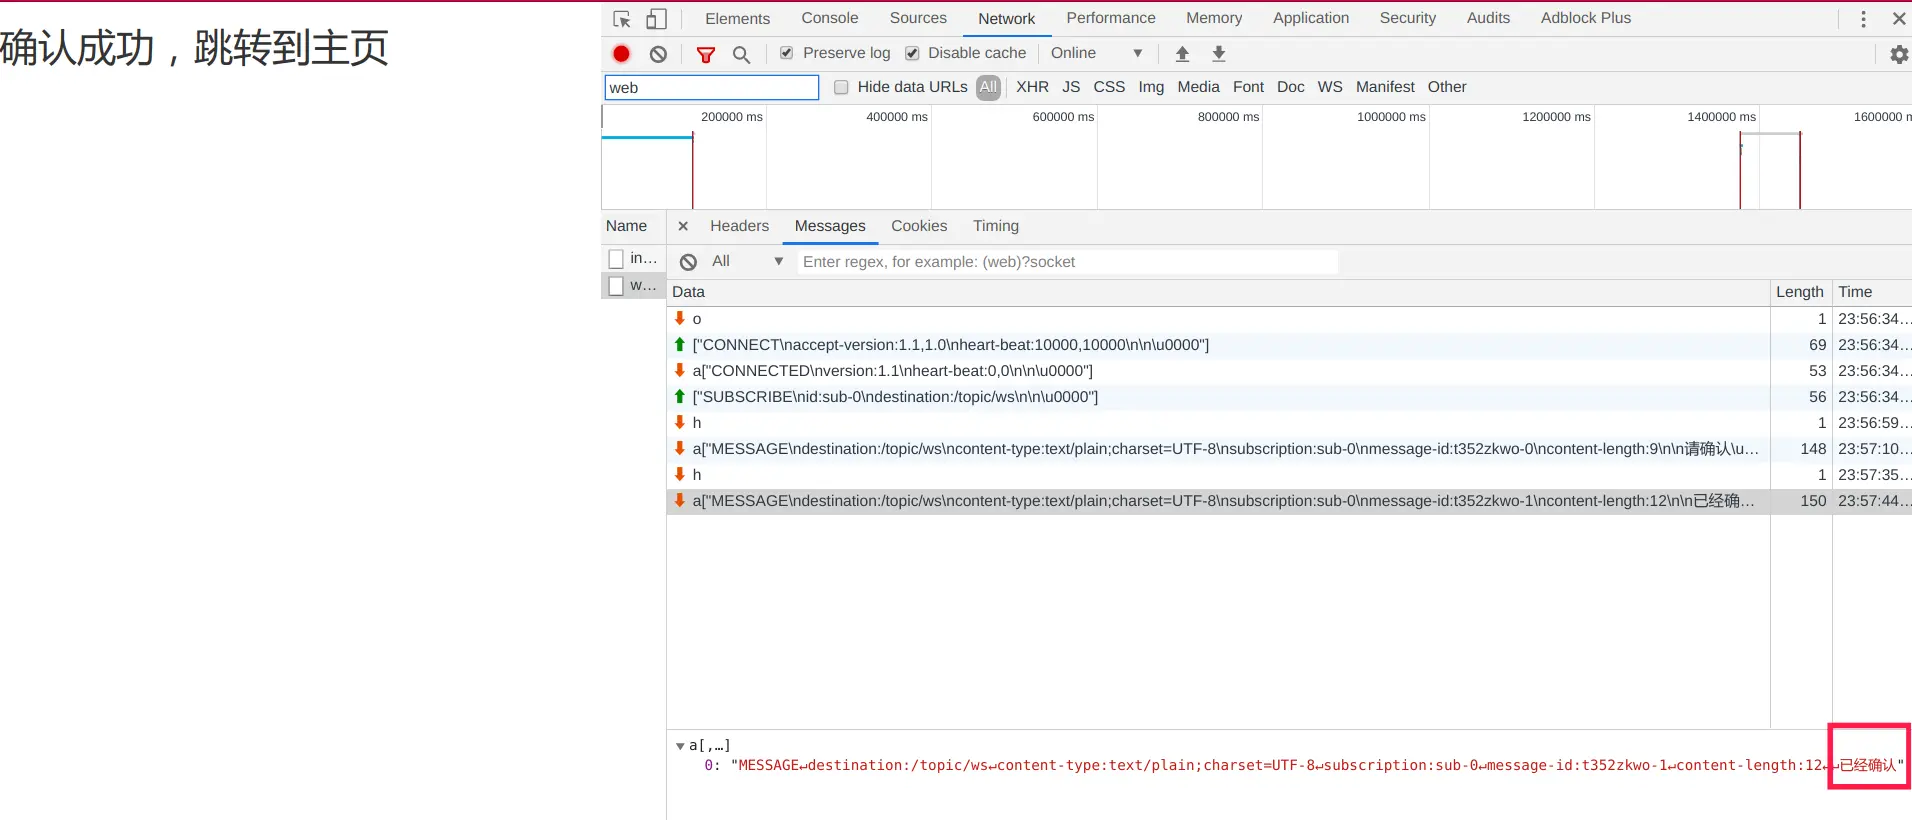1912x820 pixels.
Task: Filter requests by CSS
Action: tap(1109, 87)
